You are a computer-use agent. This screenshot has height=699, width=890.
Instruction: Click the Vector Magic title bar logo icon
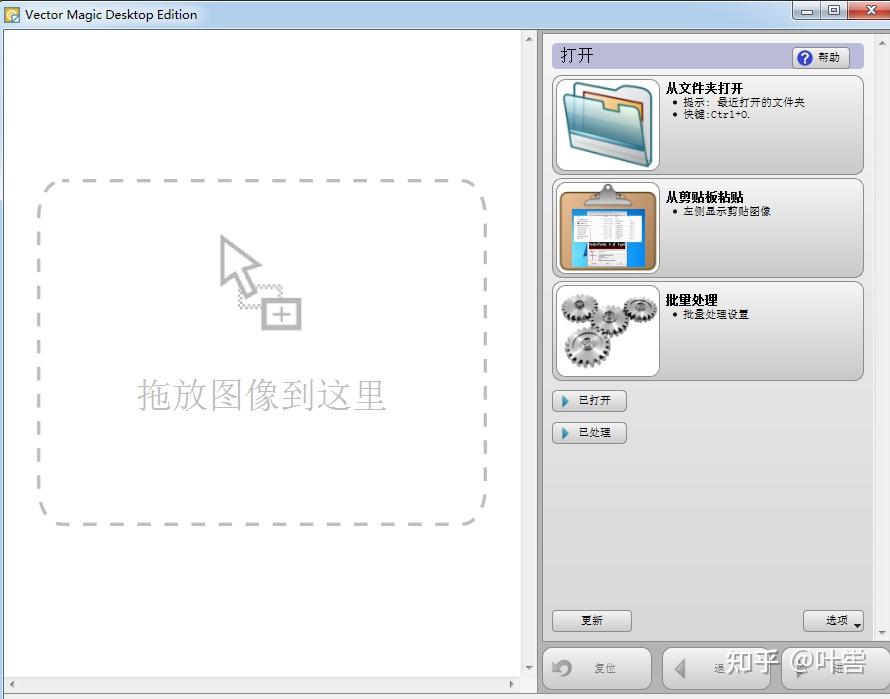coord(12,11)
